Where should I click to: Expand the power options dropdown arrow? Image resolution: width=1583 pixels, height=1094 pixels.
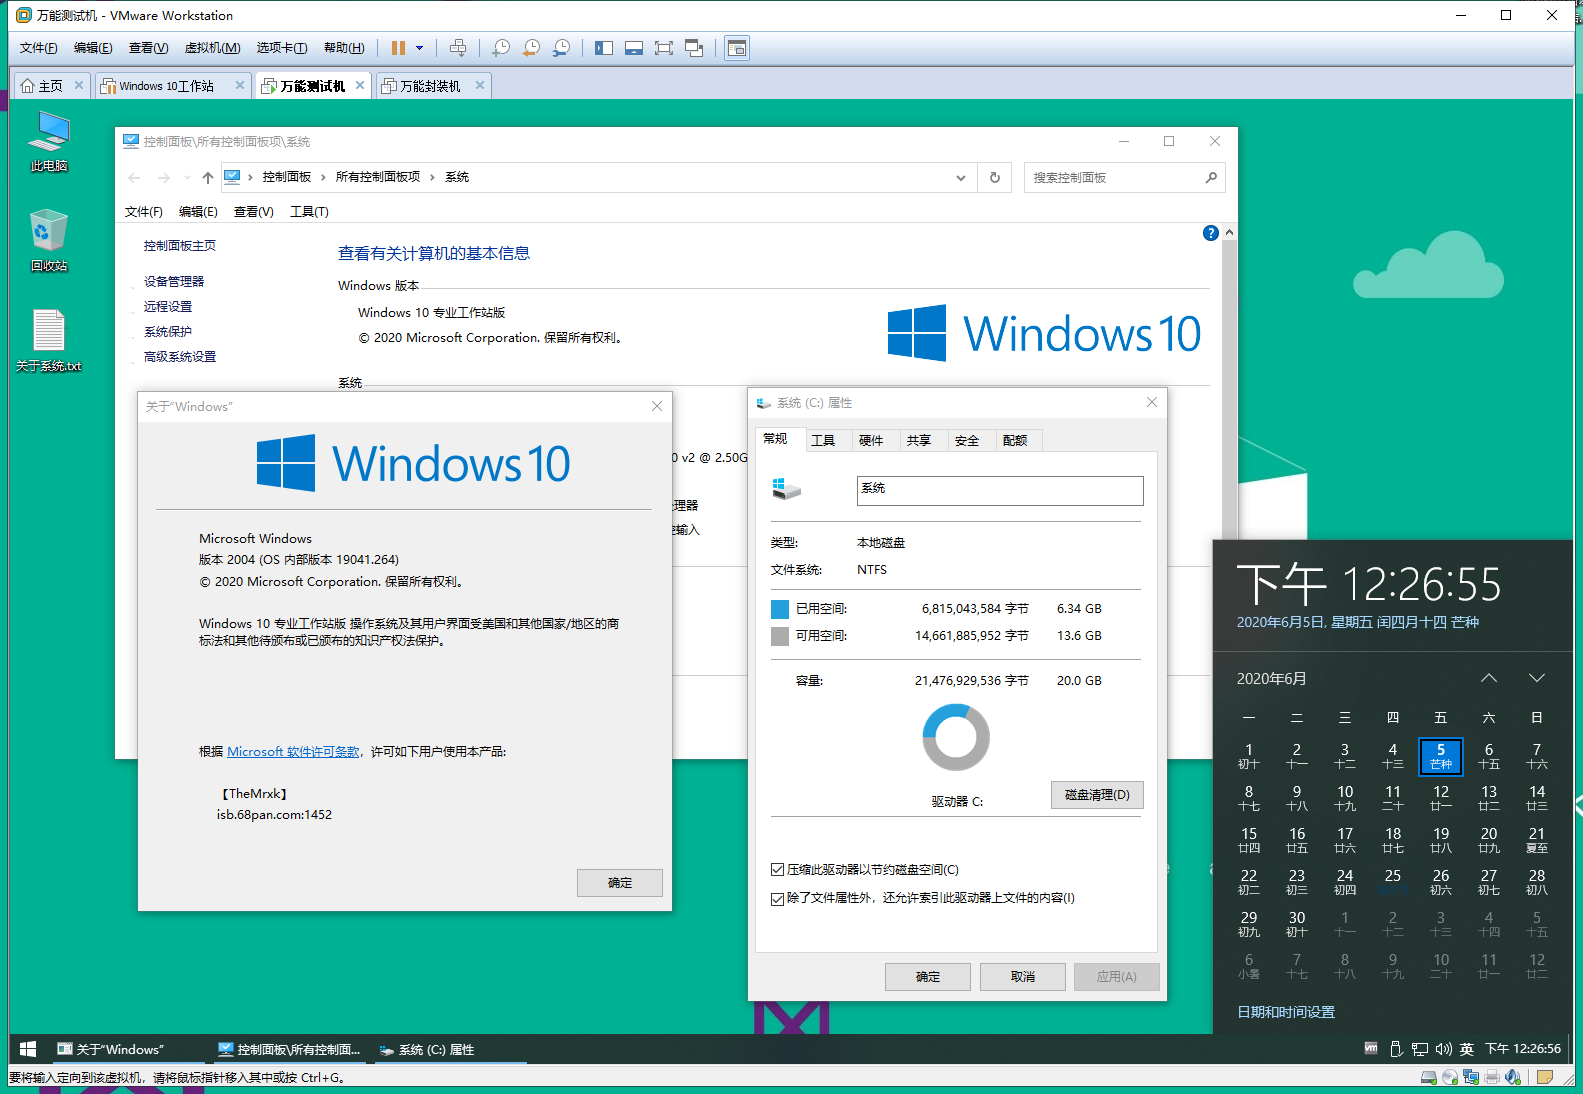419,48
